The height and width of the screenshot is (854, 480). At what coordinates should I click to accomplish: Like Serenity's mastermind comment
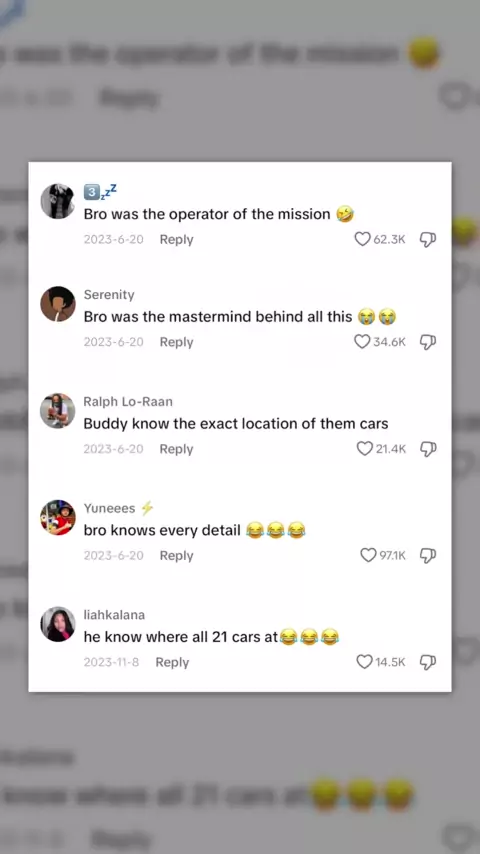point(362,341)
